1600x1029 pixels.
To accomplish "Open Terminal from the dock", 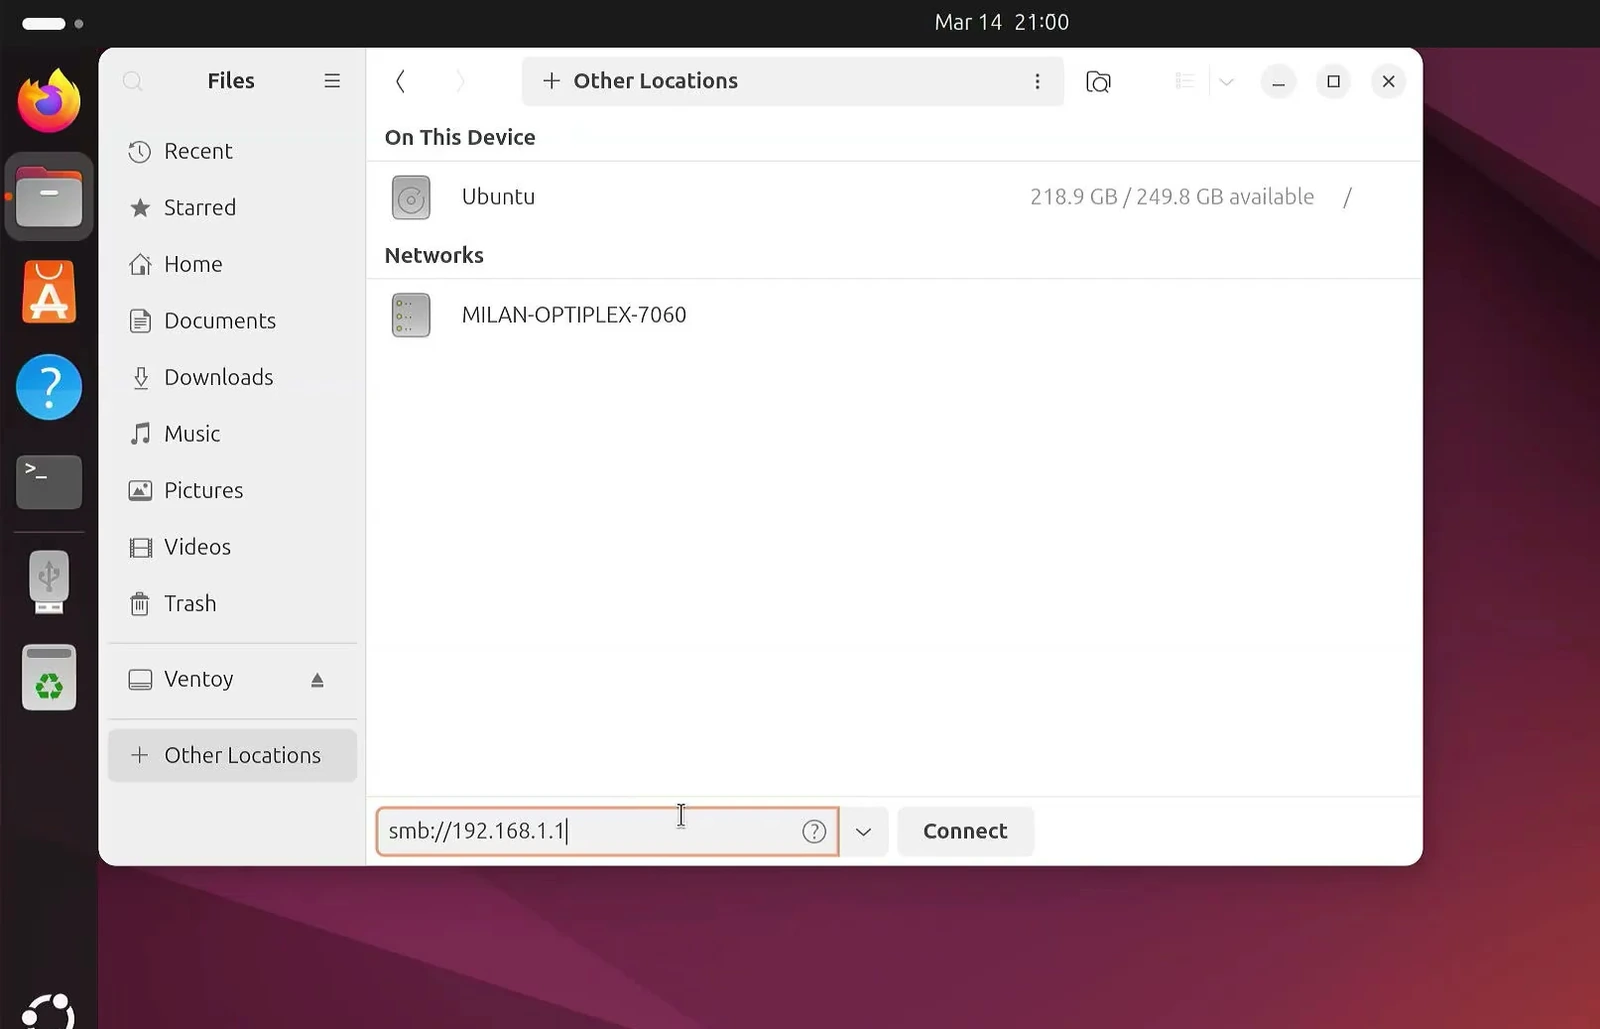I will [48, 482].
